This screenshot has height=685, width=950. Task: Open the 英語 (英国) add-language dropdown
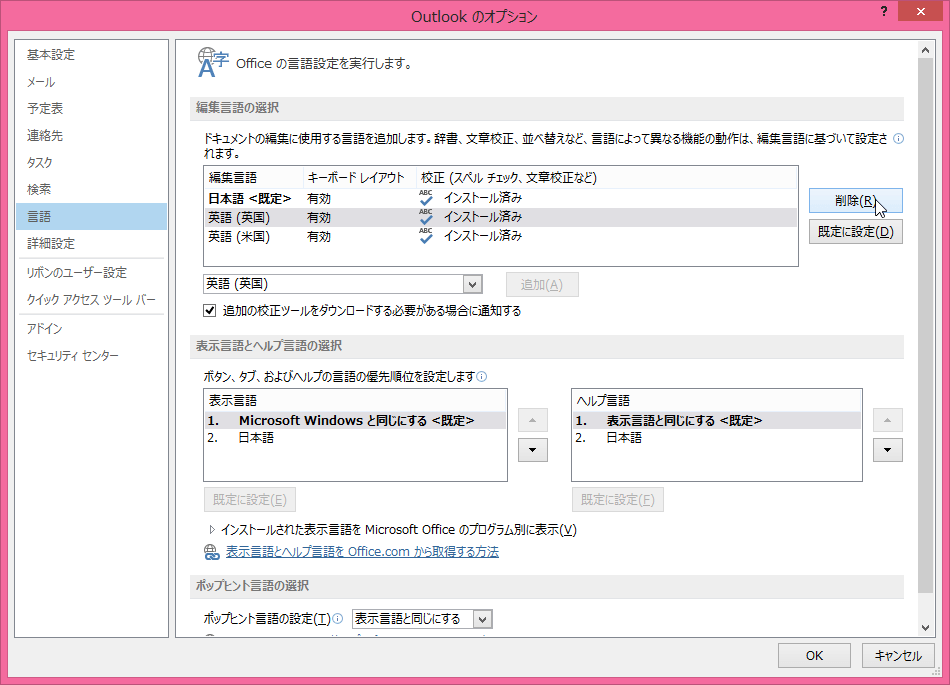[473, 284]
